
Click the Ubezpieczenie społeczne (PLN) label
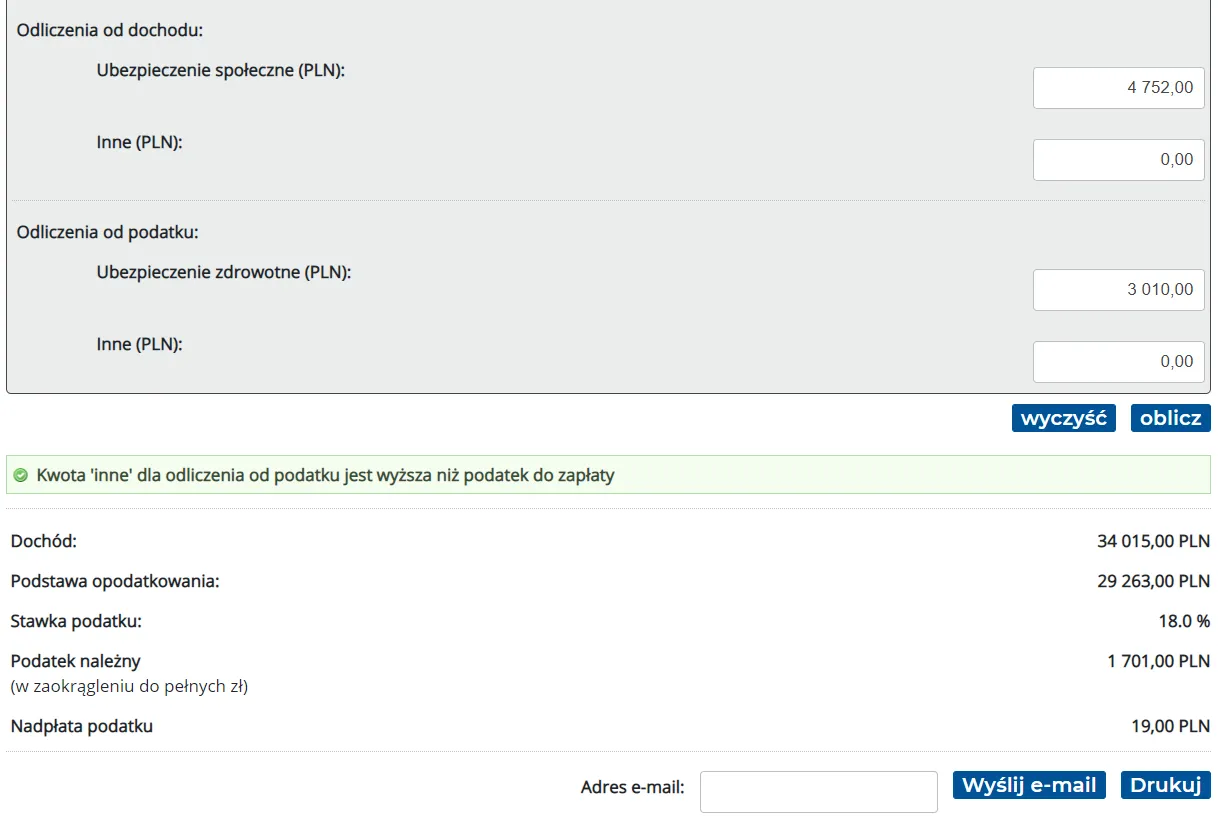click(221, 71)
